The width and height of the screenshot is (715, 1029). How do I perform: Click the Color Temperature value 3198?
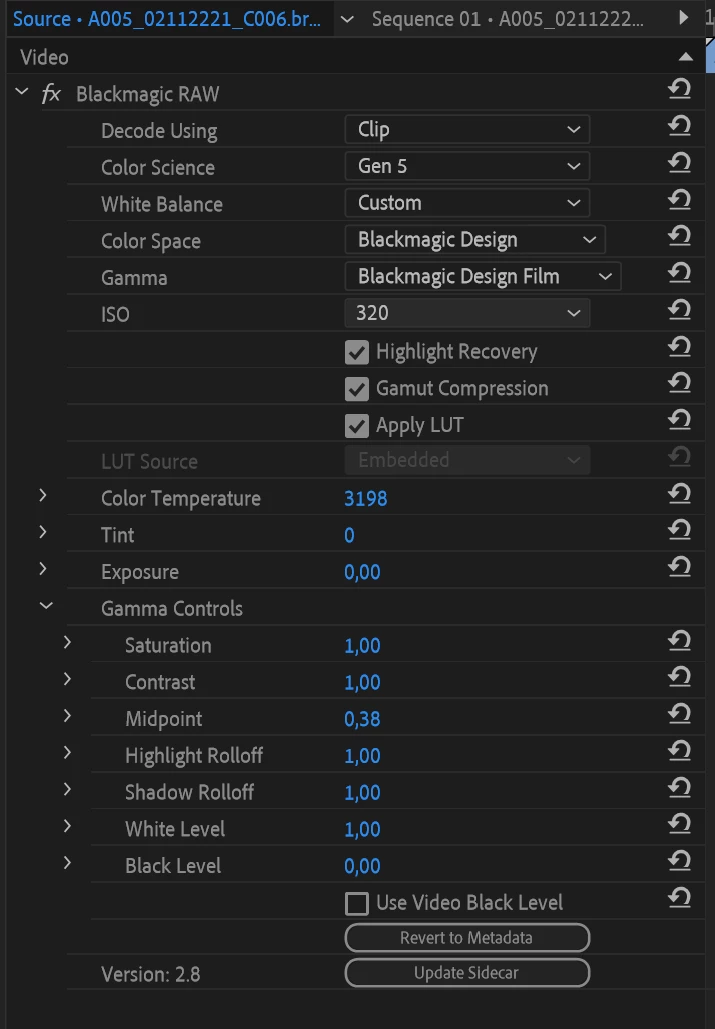(365, 499)
